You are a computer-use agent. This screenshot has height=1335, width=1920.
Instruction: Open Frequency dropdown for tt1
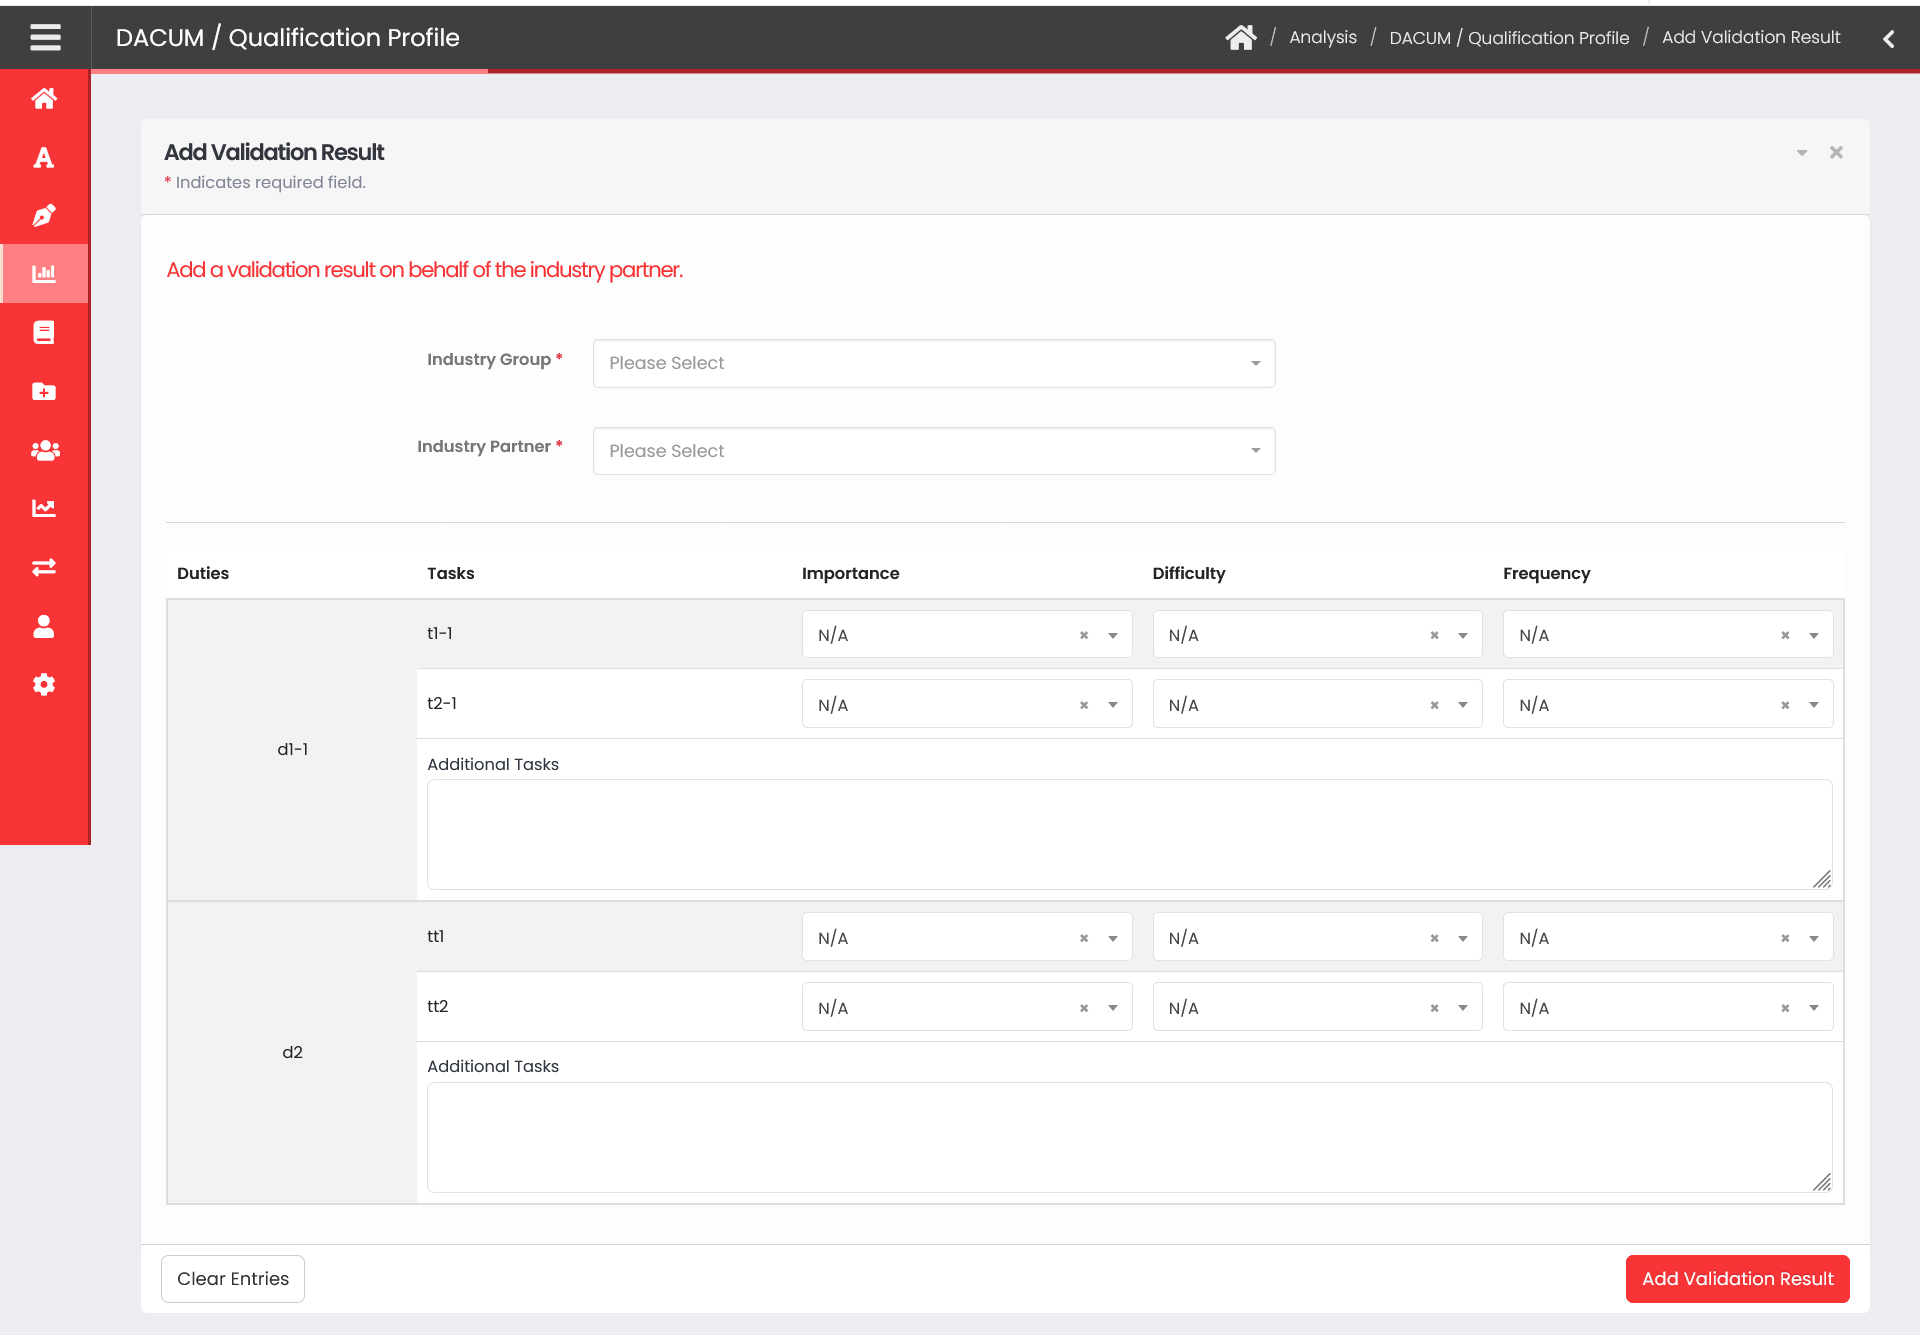click(x=1668, y=937)
